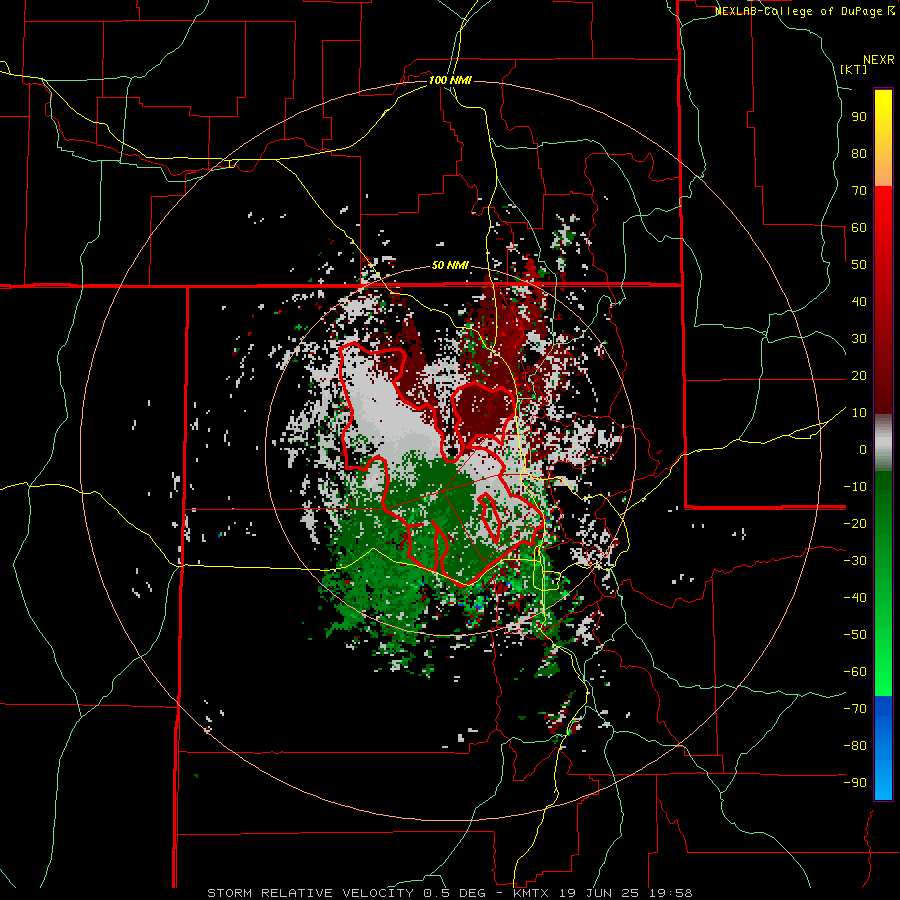Click the 30 value on the velocity scale
Screen dimensions: 900x900
859,339
